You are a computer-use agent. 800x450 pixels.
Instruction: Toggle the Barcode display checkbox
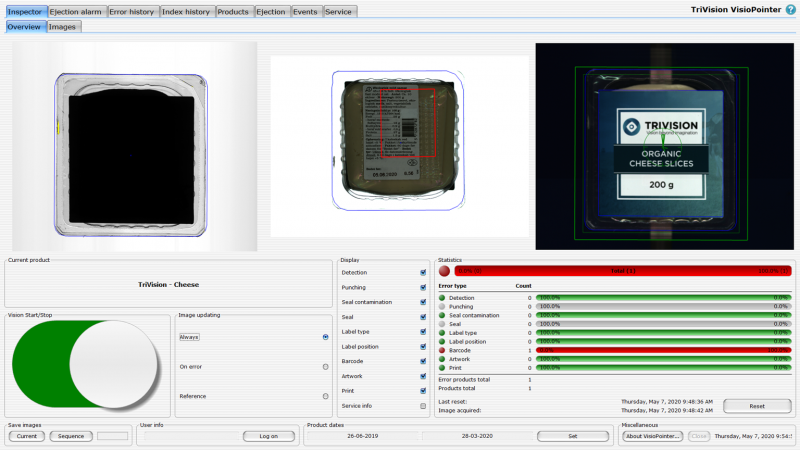click(423, 361)
